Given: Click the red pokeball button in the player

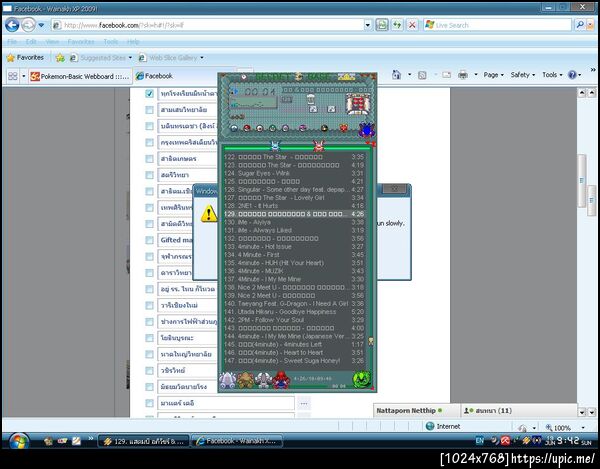Looking at the screenshot, I should tap(247, 128).
